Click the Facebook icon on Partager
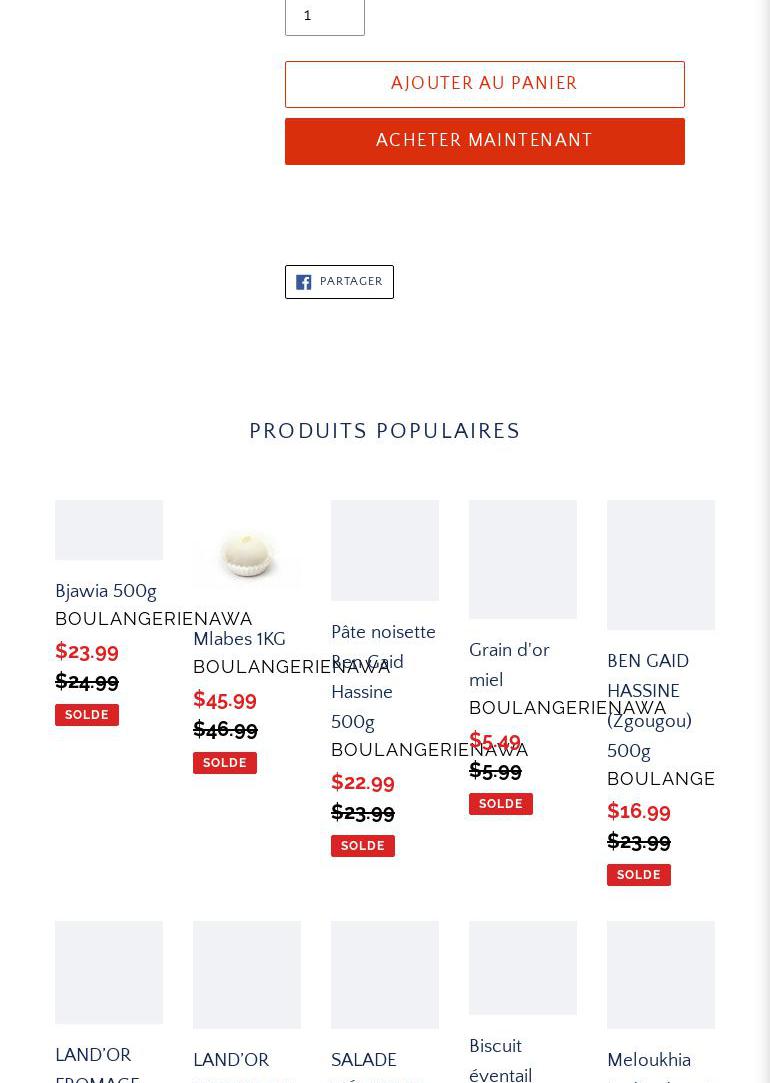The width and height of the screenshot is (770, 1083). [x=304, y=282]
